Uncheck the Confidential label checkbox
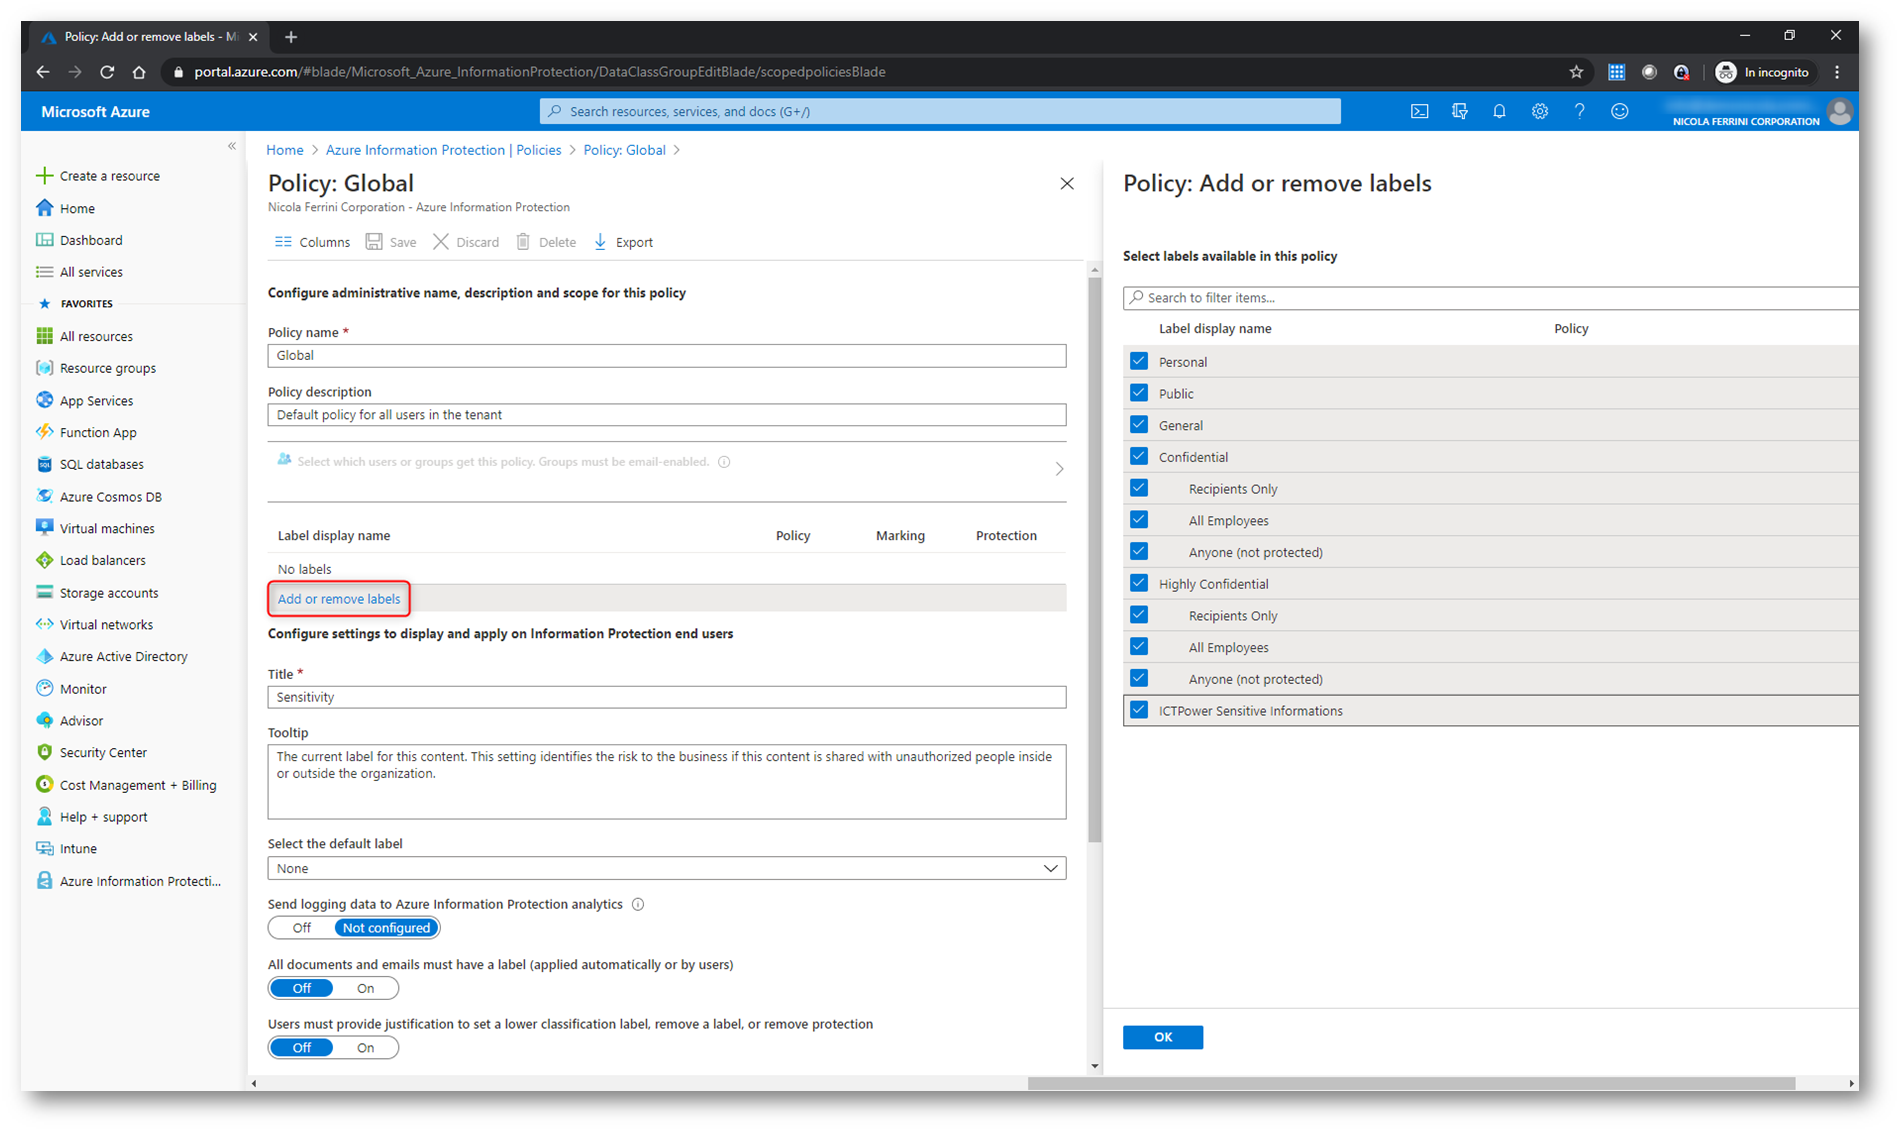This screenshot has height=1133, width=1901. tap(1138, 456)
